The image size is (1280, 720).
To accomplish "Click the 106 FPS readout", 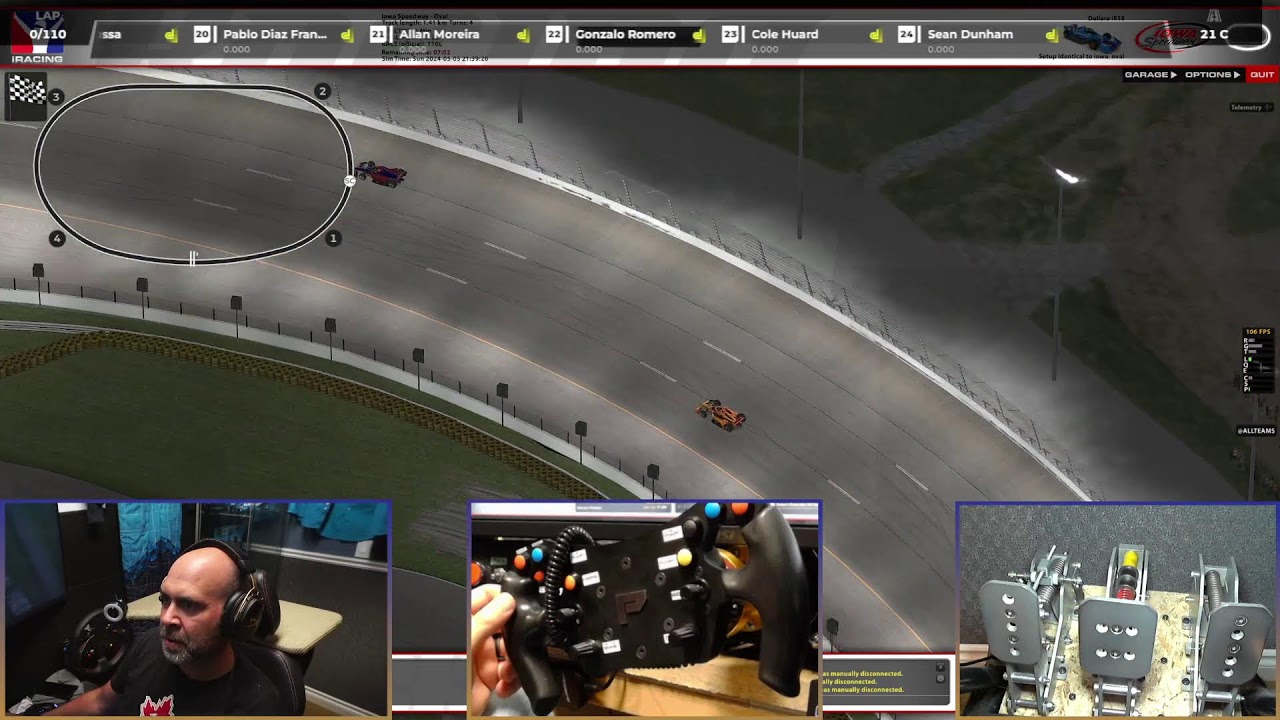I will [x=1258, y=332].
